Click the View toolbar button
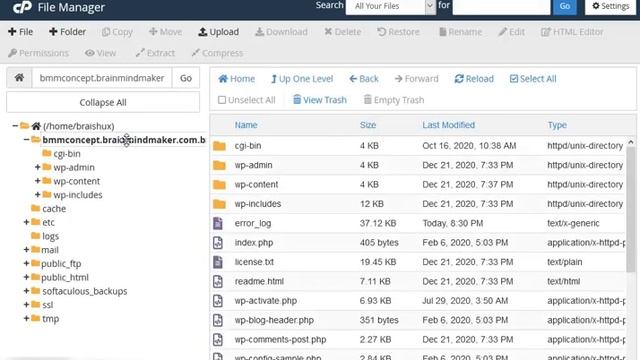The height and width of the screenshot is (360, 640). pos(100,53)
